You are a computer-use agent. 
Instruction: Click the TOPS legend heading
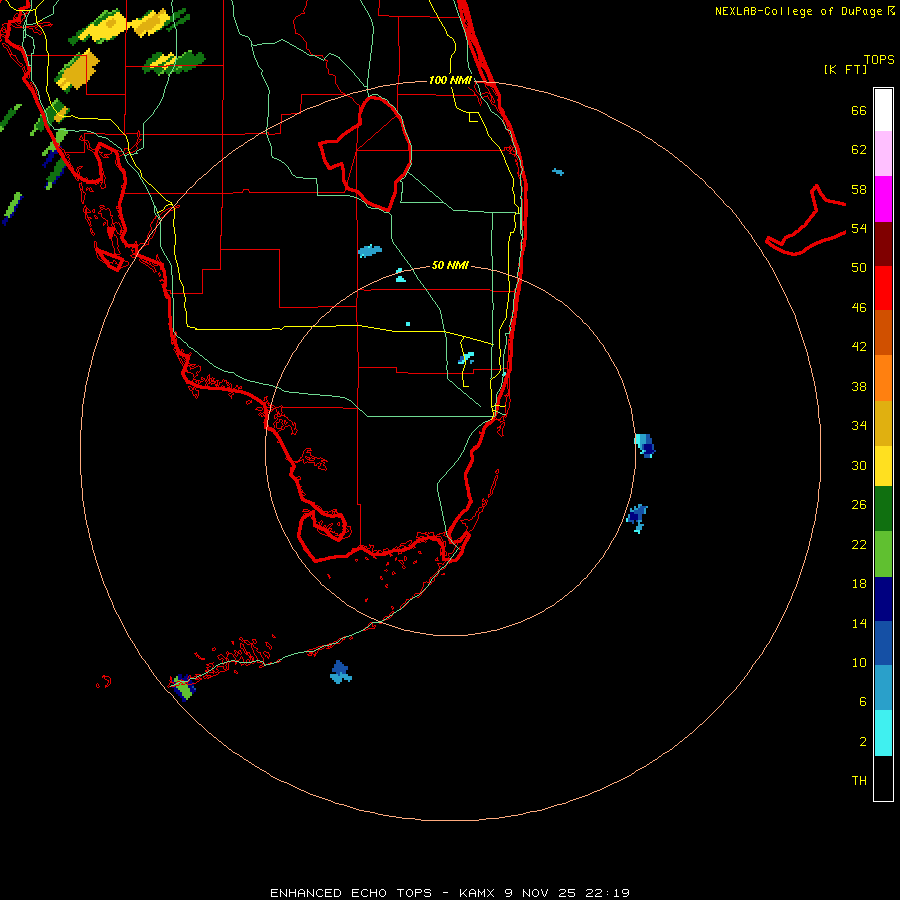point(879,60)
